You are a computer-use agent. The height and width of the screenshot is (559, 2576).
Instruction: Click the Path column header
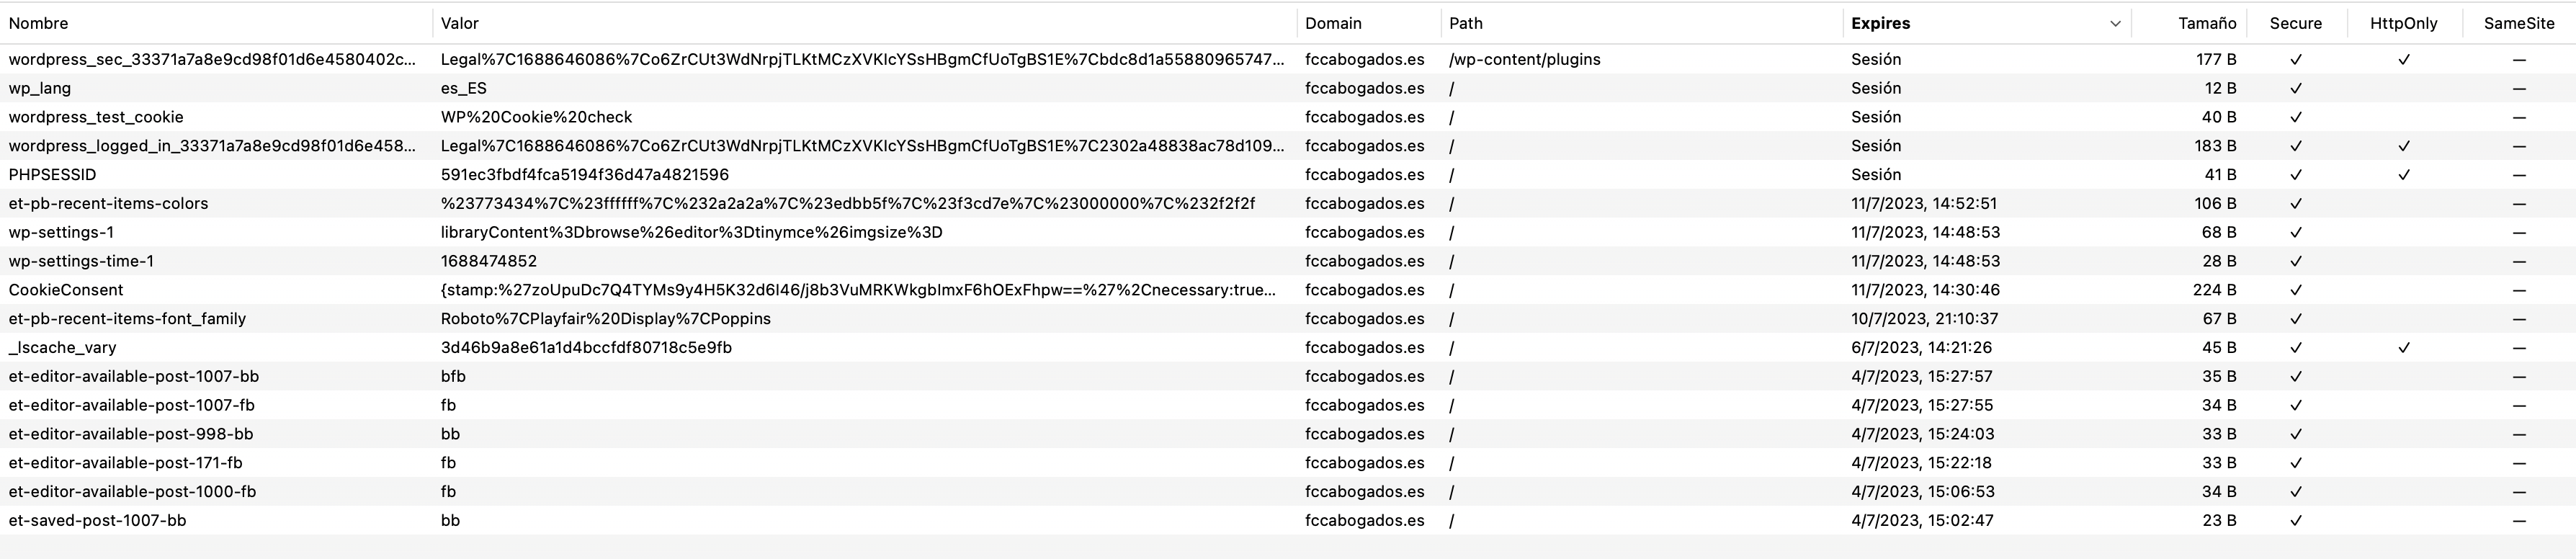[1466, 23]
